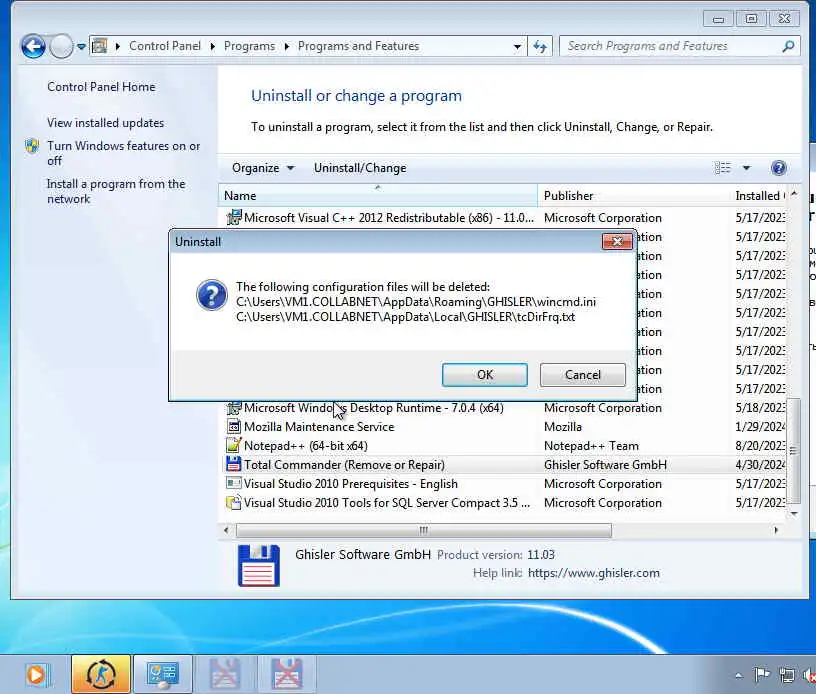
Task: Open Install a program from the network
Action: [116, 191]
